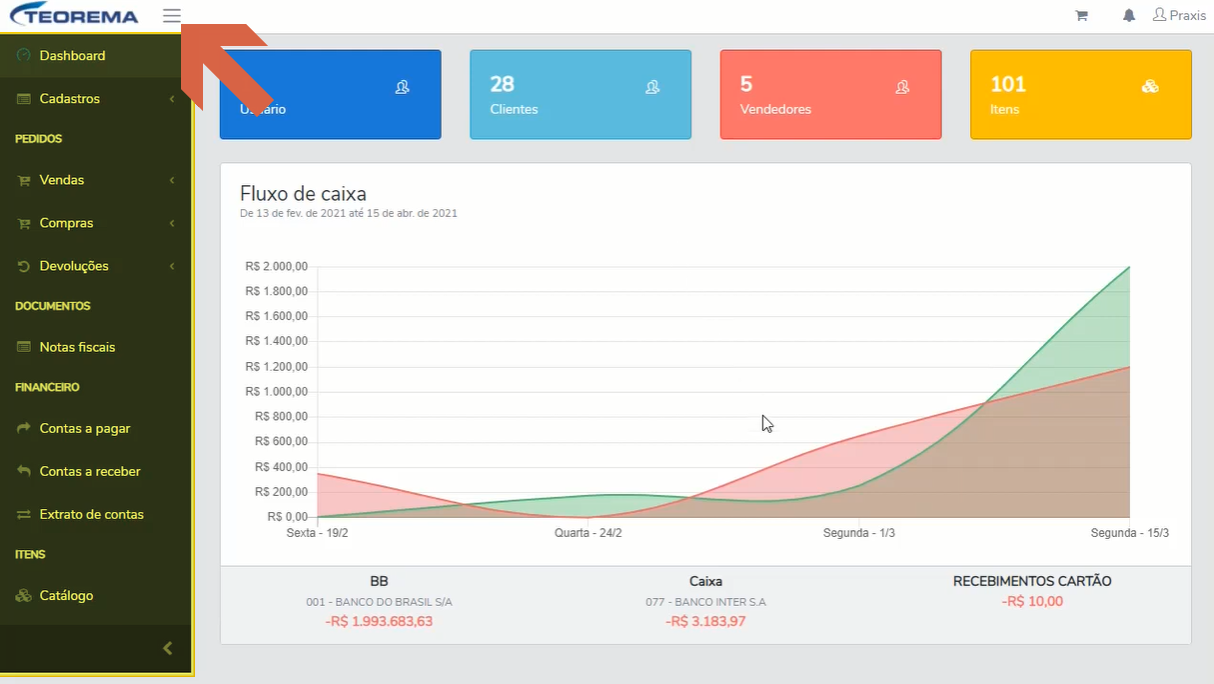Viewport: 1214px width, 684px height.
Task: Click the R$ 2.000,00 axis label
Action: pyautogui.click(x=276, y=266)
